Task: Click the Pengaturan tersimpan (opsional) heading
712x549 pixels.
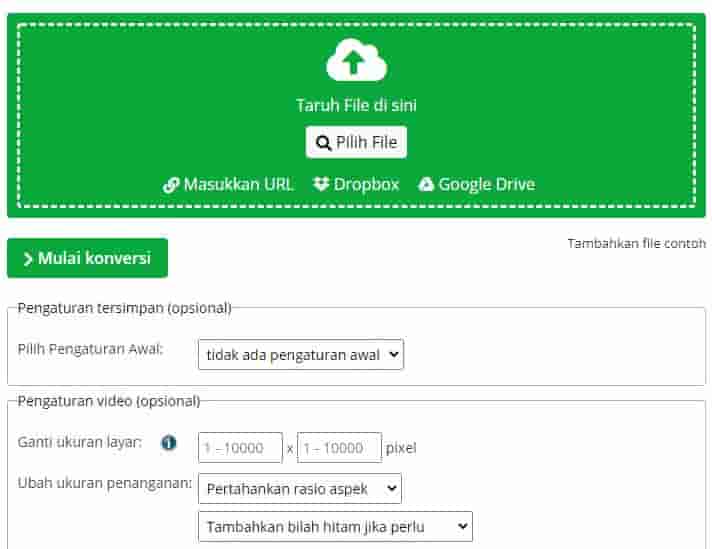Action: pyautogui.click(x=124, y=308)
